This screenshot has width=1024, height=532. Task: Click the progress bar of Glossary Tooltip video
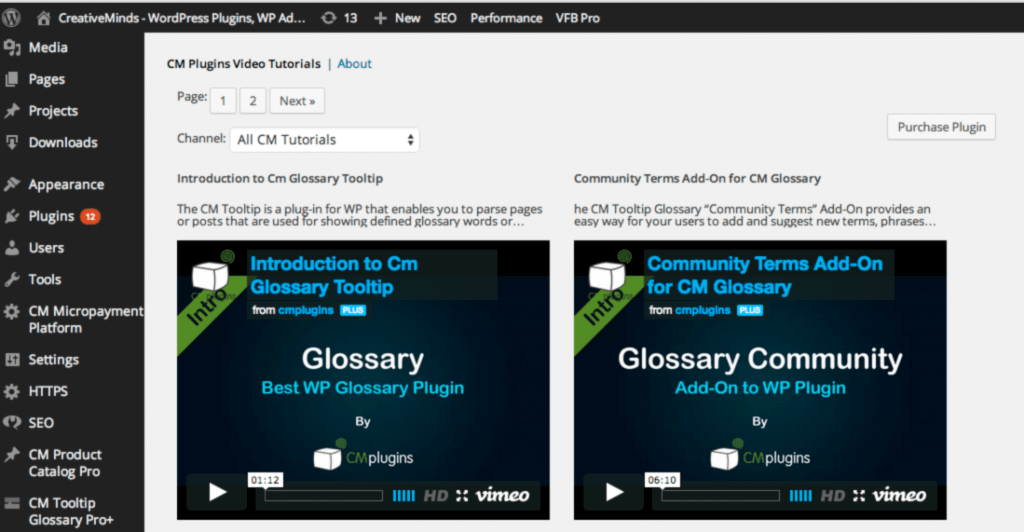[323, 496]
